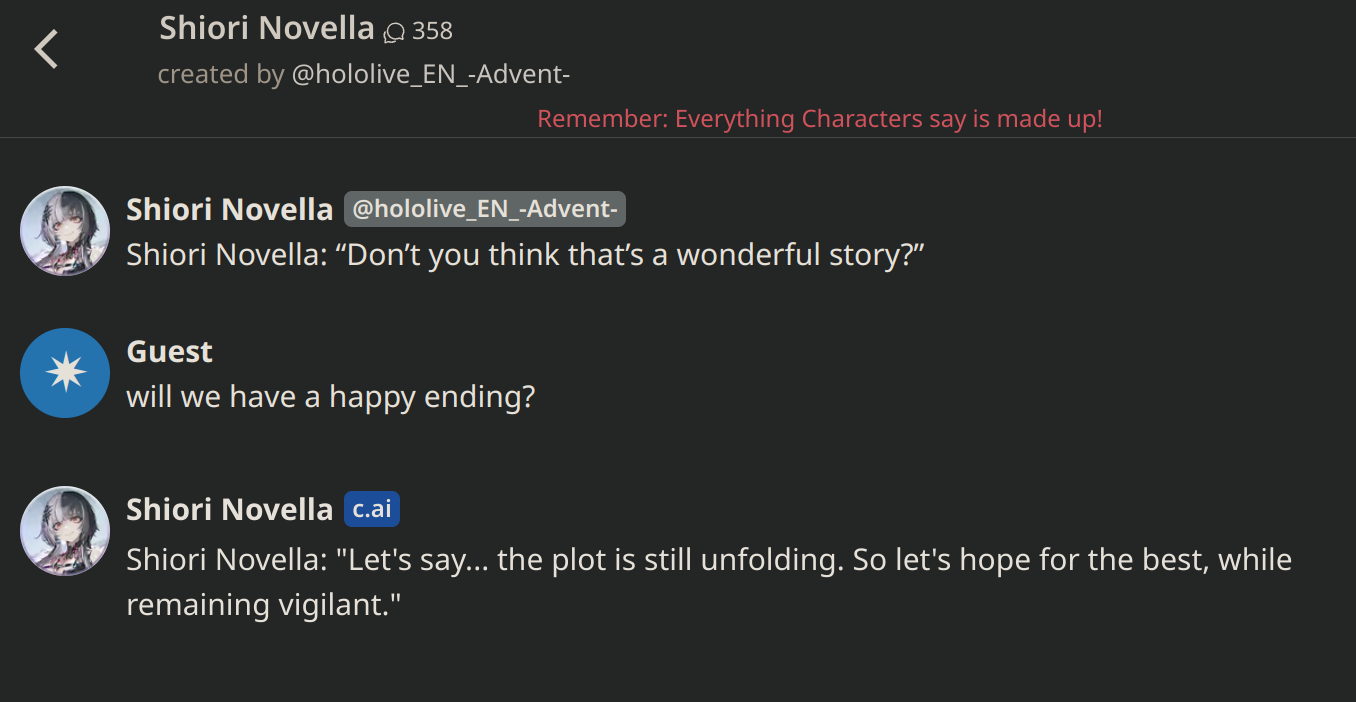Click the Shiori Novella title in header
1356x702 pixels.
266,28
